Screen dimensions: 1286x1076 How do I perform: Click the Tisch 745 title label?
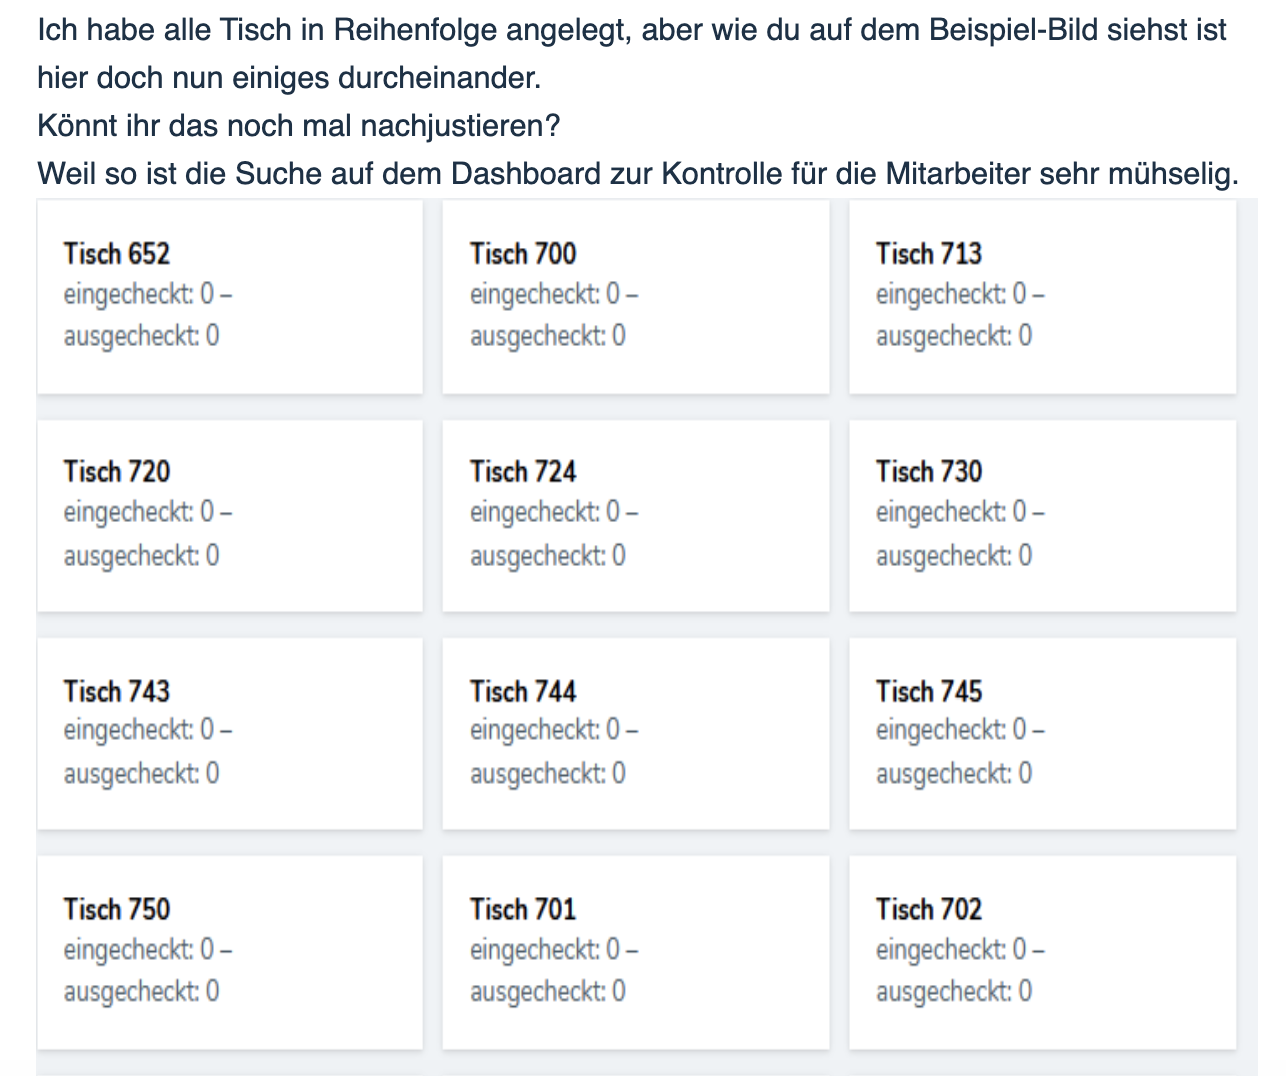click(929, 691)
